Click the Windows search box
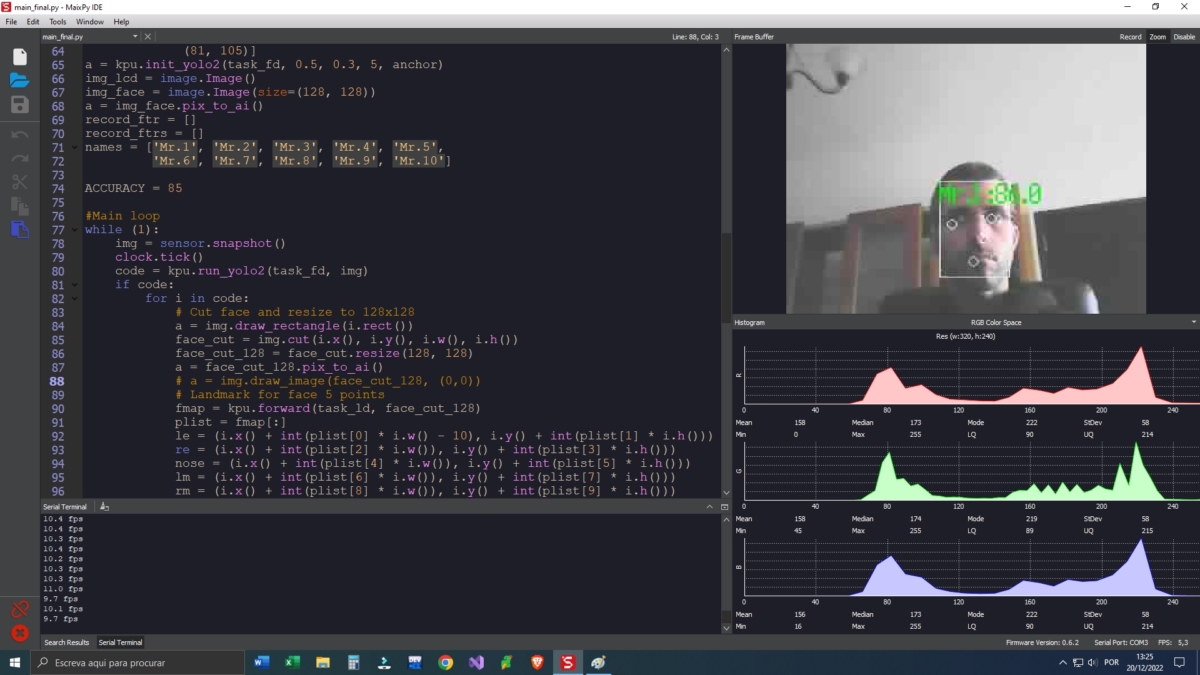This screenshot has height=675, width=1200. 138,662
